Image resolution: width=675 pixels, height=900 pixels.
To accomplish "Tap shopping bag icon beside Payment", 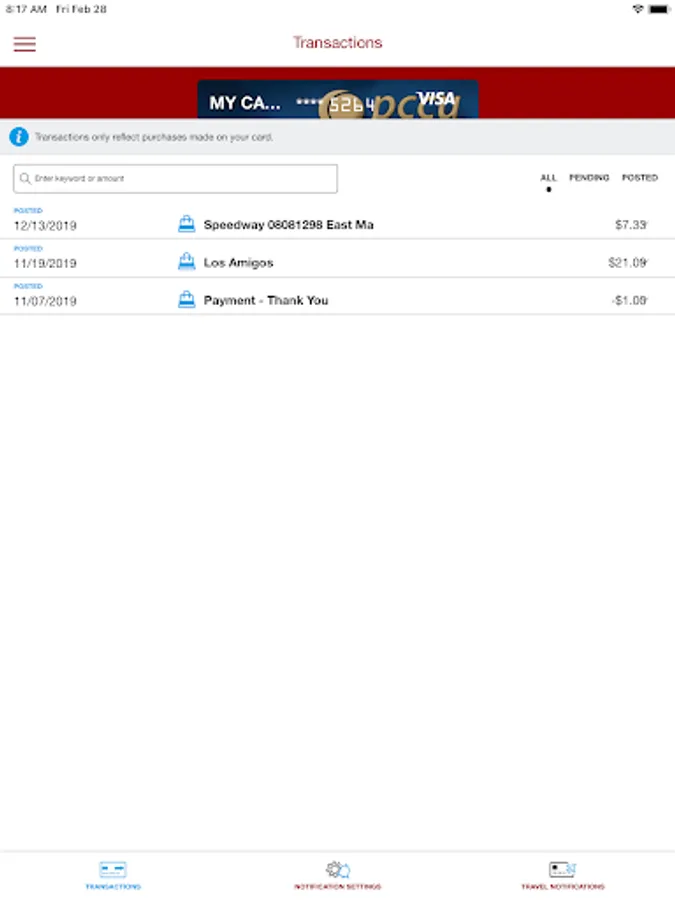I will (x=187, y=300).
